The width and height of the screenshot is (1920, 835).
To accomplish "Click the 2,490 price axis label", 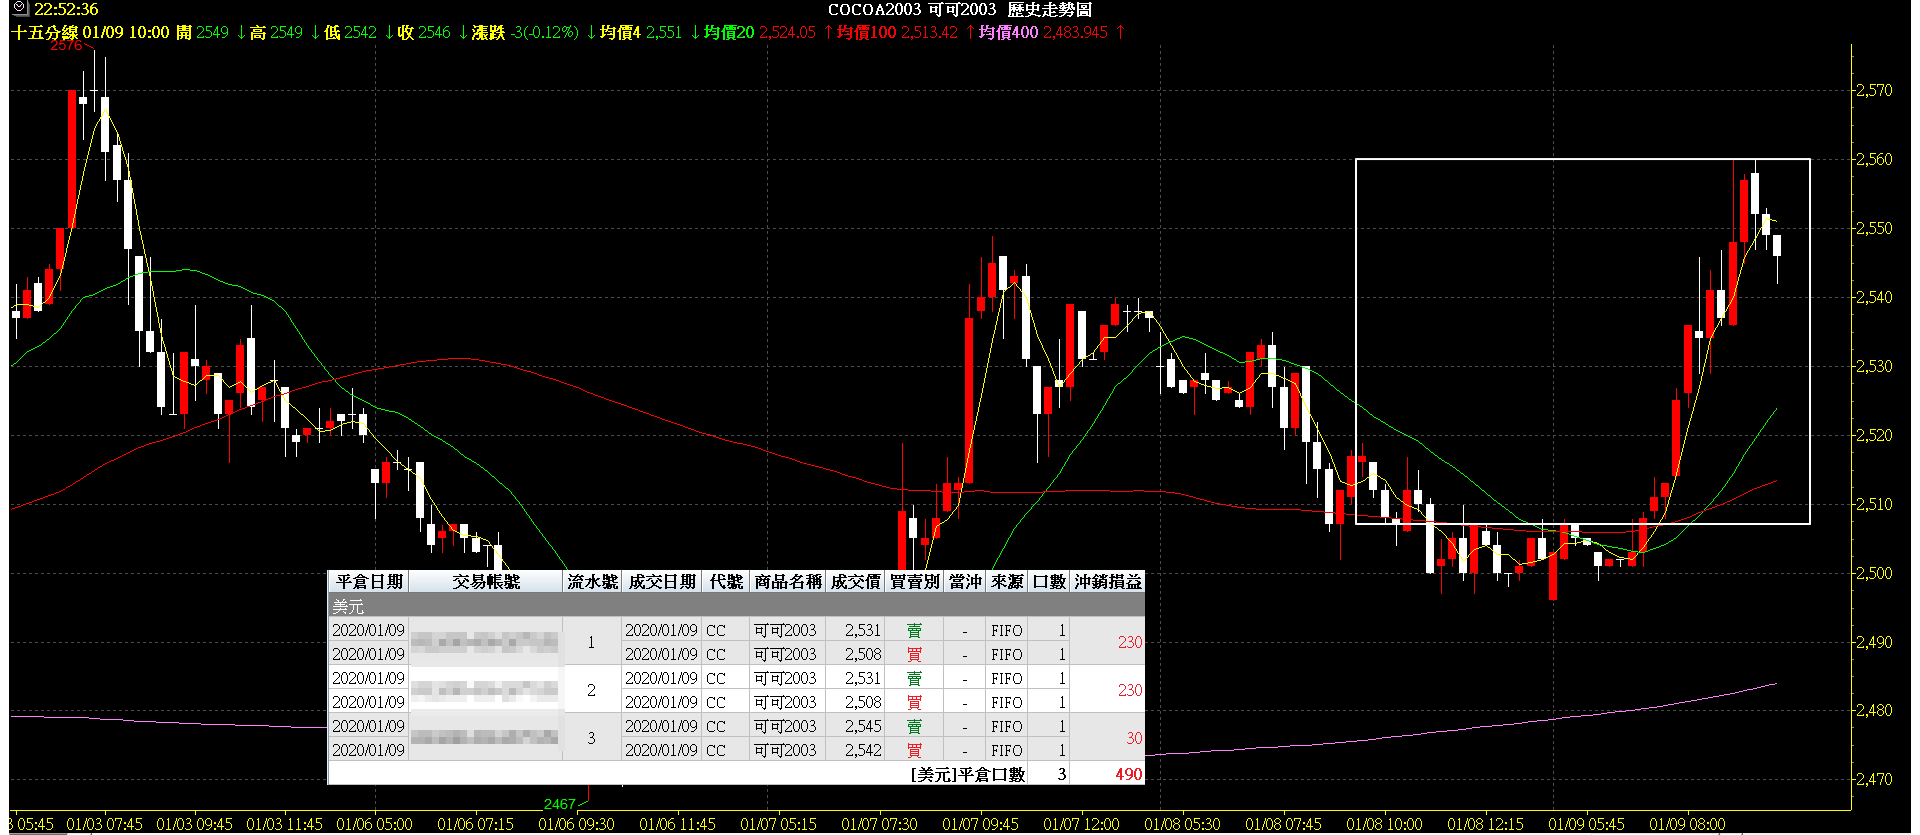I will click(x=1874, y=642).
